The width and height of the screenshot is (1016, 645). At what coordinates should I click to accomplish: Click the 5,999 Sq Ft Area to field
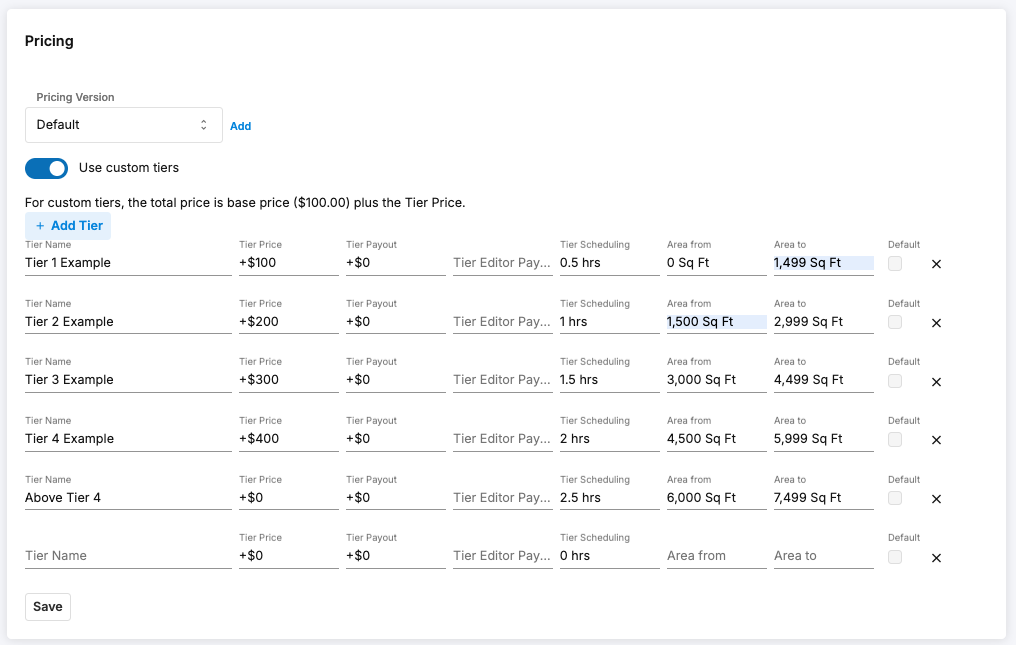click(x=824, y=439)
